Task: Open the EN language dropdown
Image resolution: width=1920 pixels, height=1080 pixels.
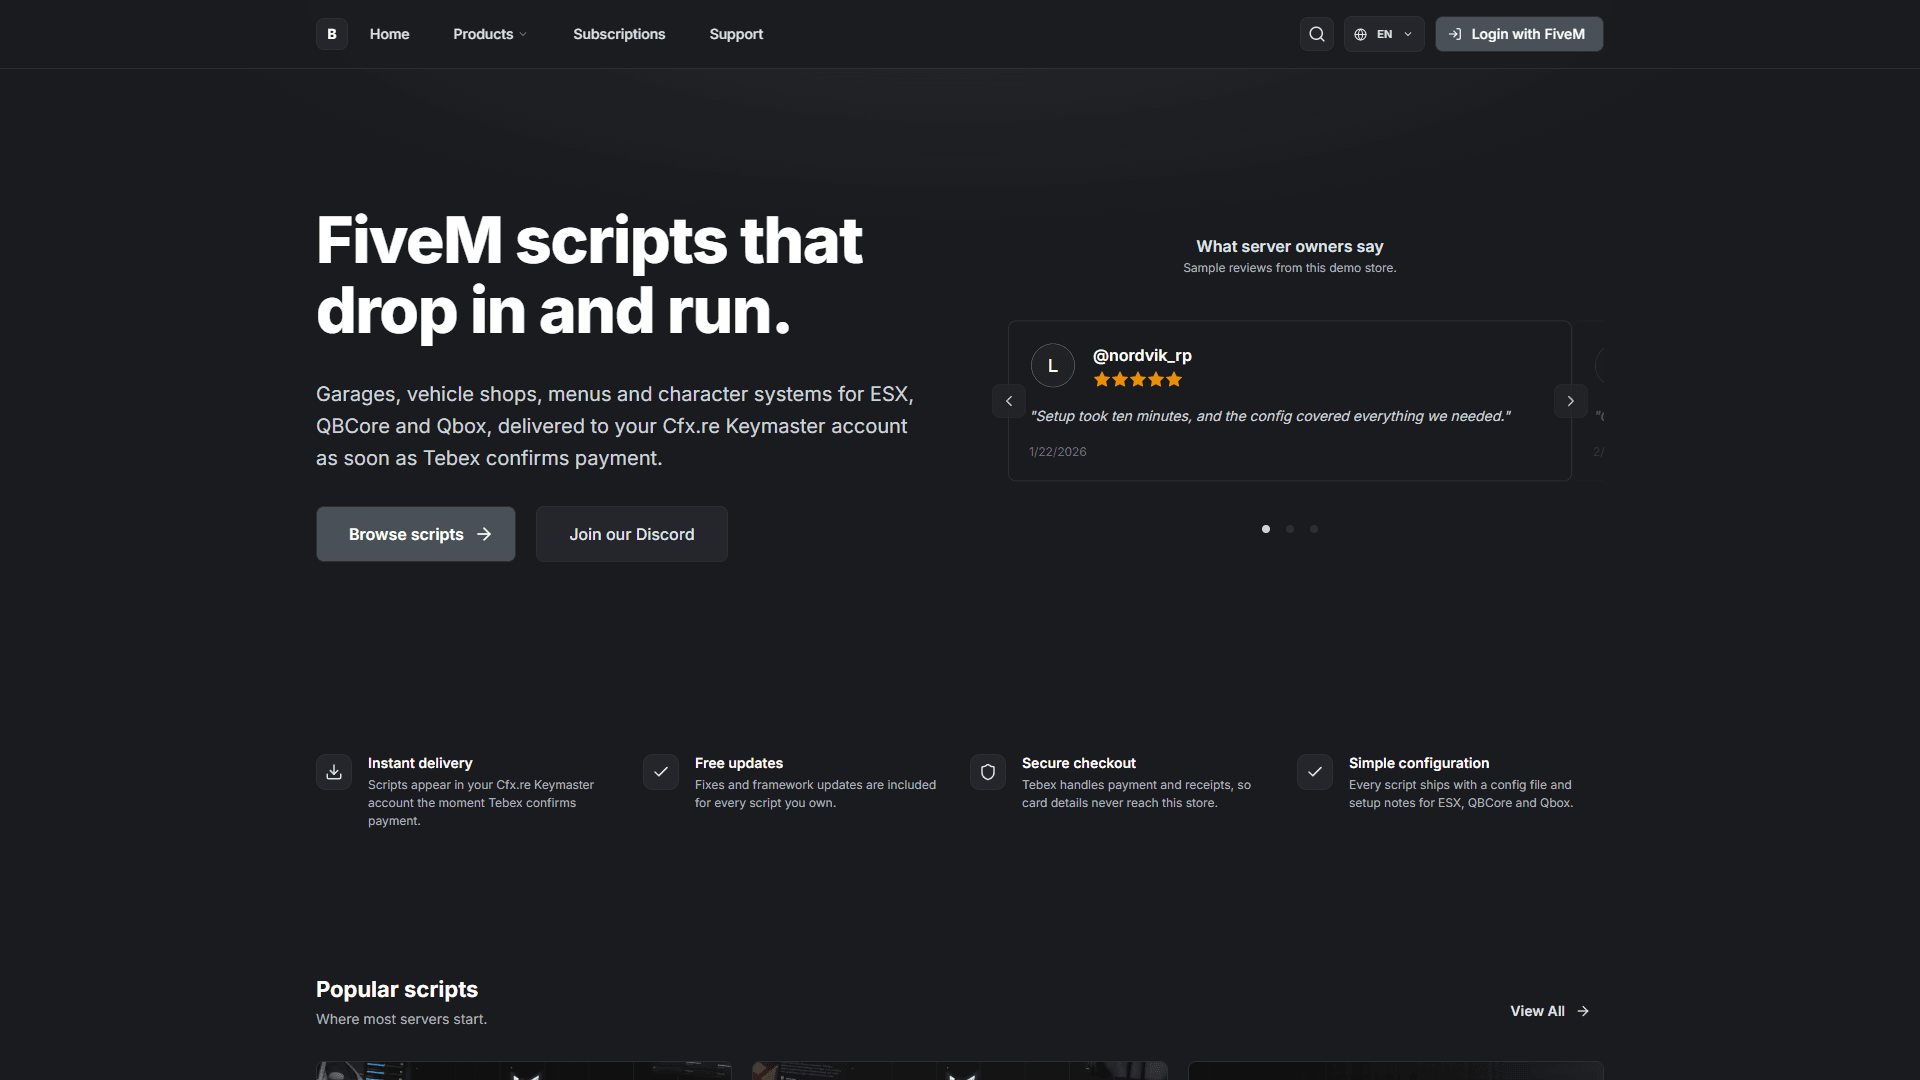Action: pyautogui.click(x=1384, y=34)
